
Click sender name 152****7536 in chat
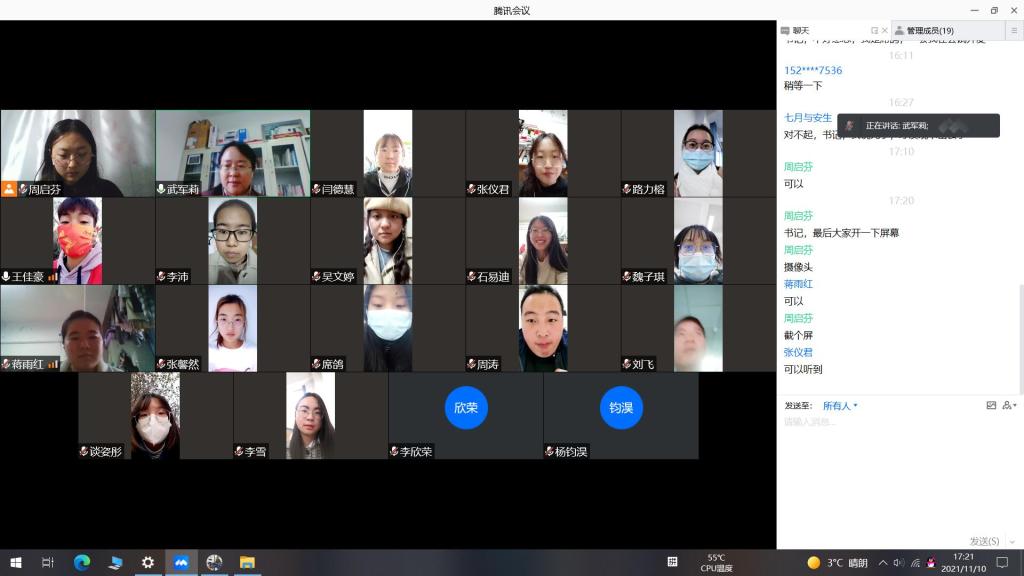(813, 70)
